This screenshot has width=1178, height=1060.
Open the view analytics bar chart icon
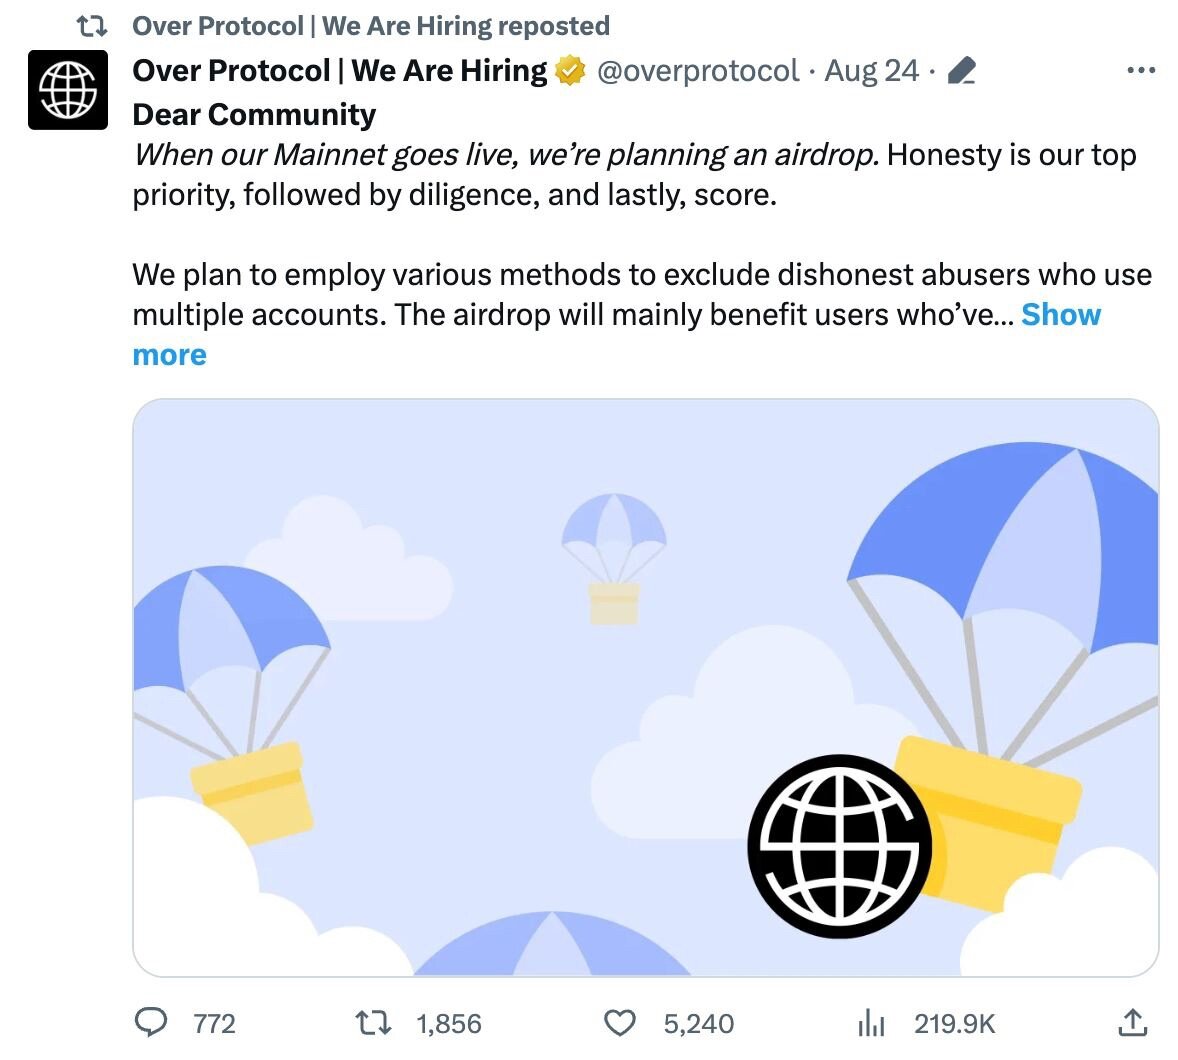[x=872, y=1023]
